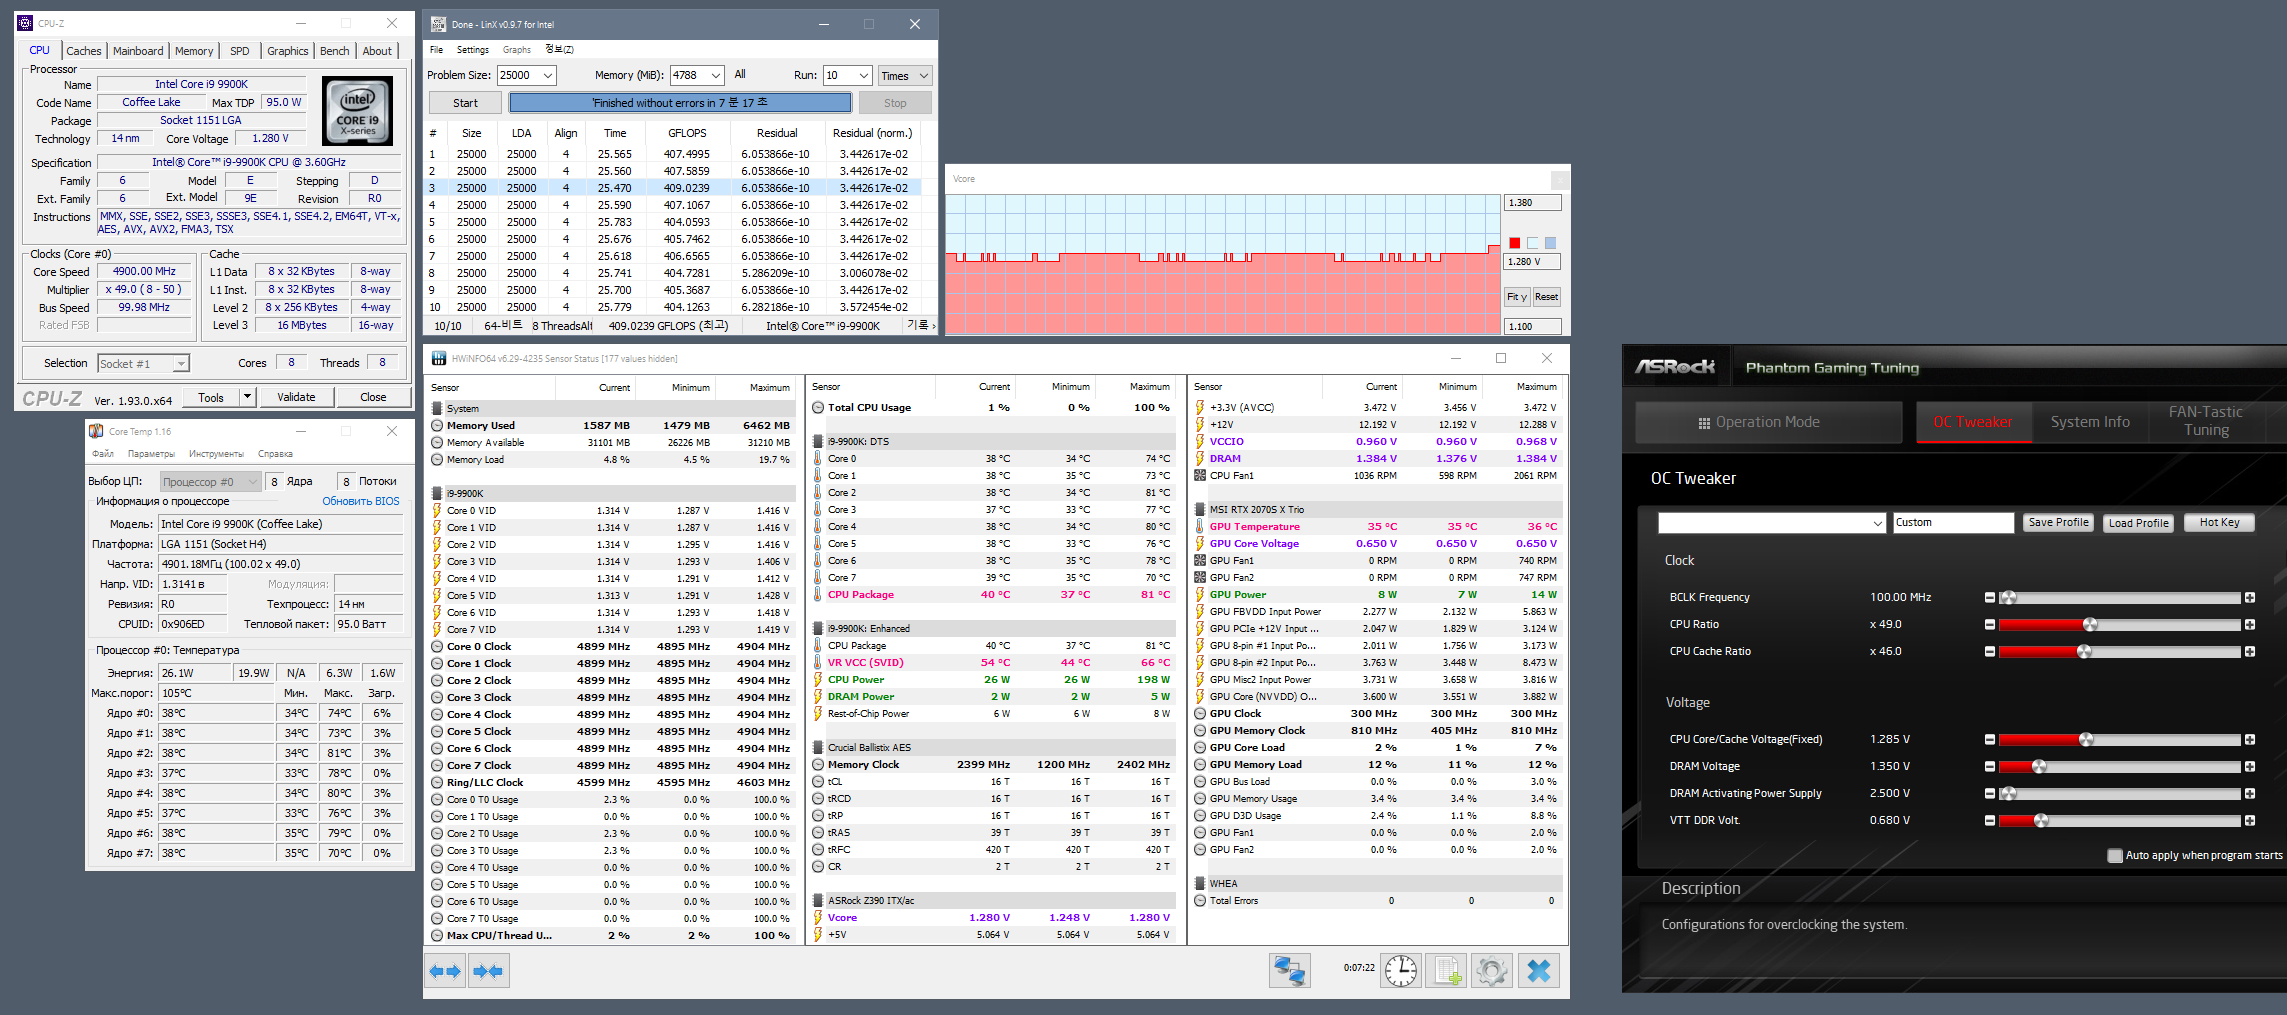The width and height of the screenshot is (2287, 1015).
Task: Click LinX title bar app icon
Action: point(438,24)
